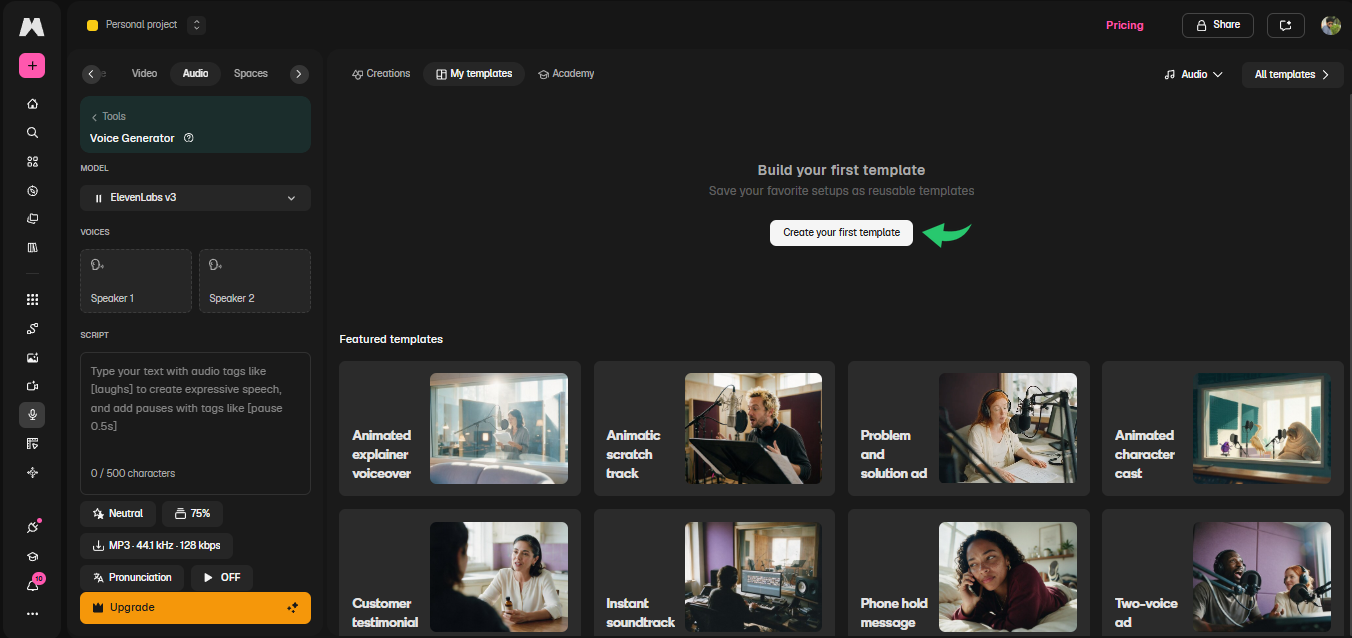Open notifications bell with 10 badge
Viewport: 1352px width, 638px height.
pos(32,585)
